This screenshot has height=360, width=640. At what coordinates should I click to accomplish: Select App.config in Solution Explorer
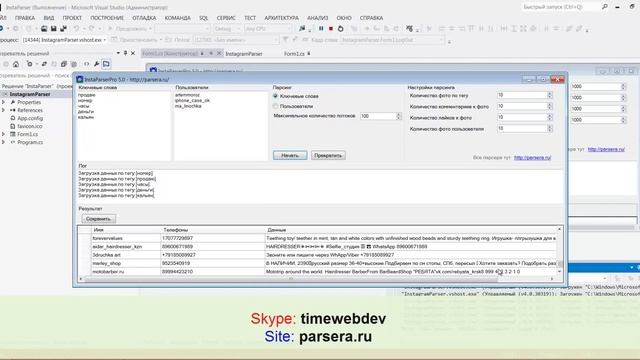click(x=30, y=118)
